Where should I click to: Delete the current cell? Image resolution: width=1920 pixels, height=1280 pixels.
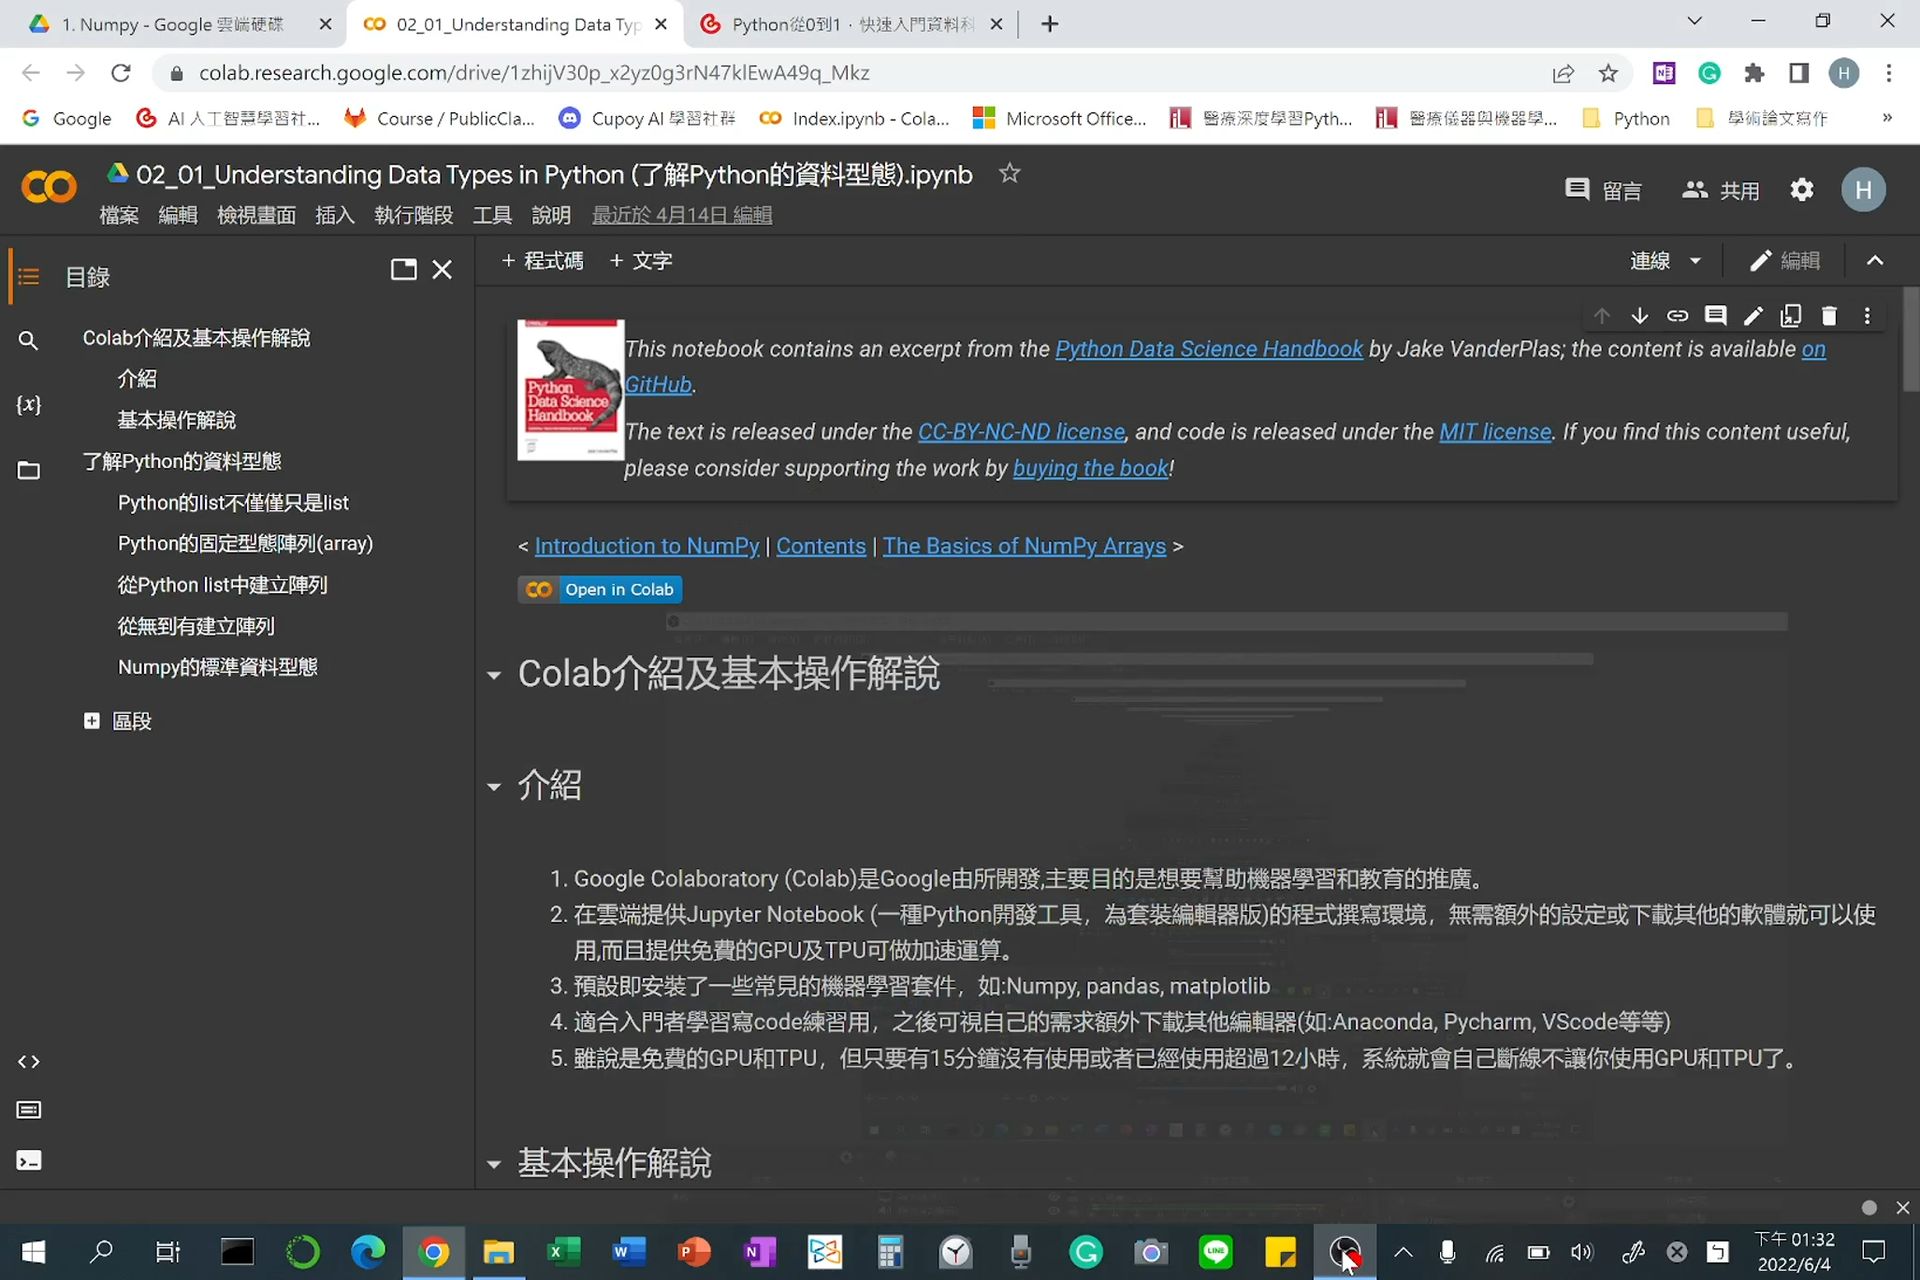[1830, 315]
